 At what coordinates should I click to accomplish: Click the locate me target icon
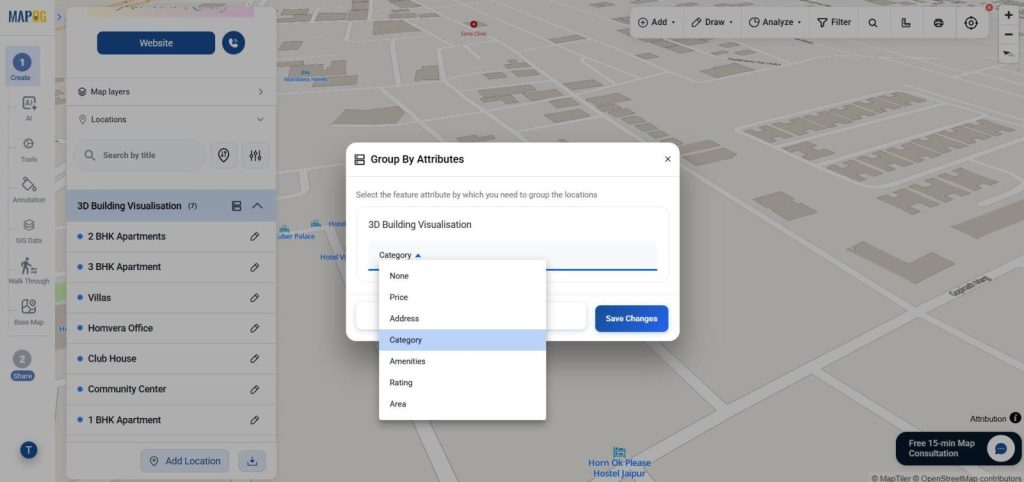(971, 22)
